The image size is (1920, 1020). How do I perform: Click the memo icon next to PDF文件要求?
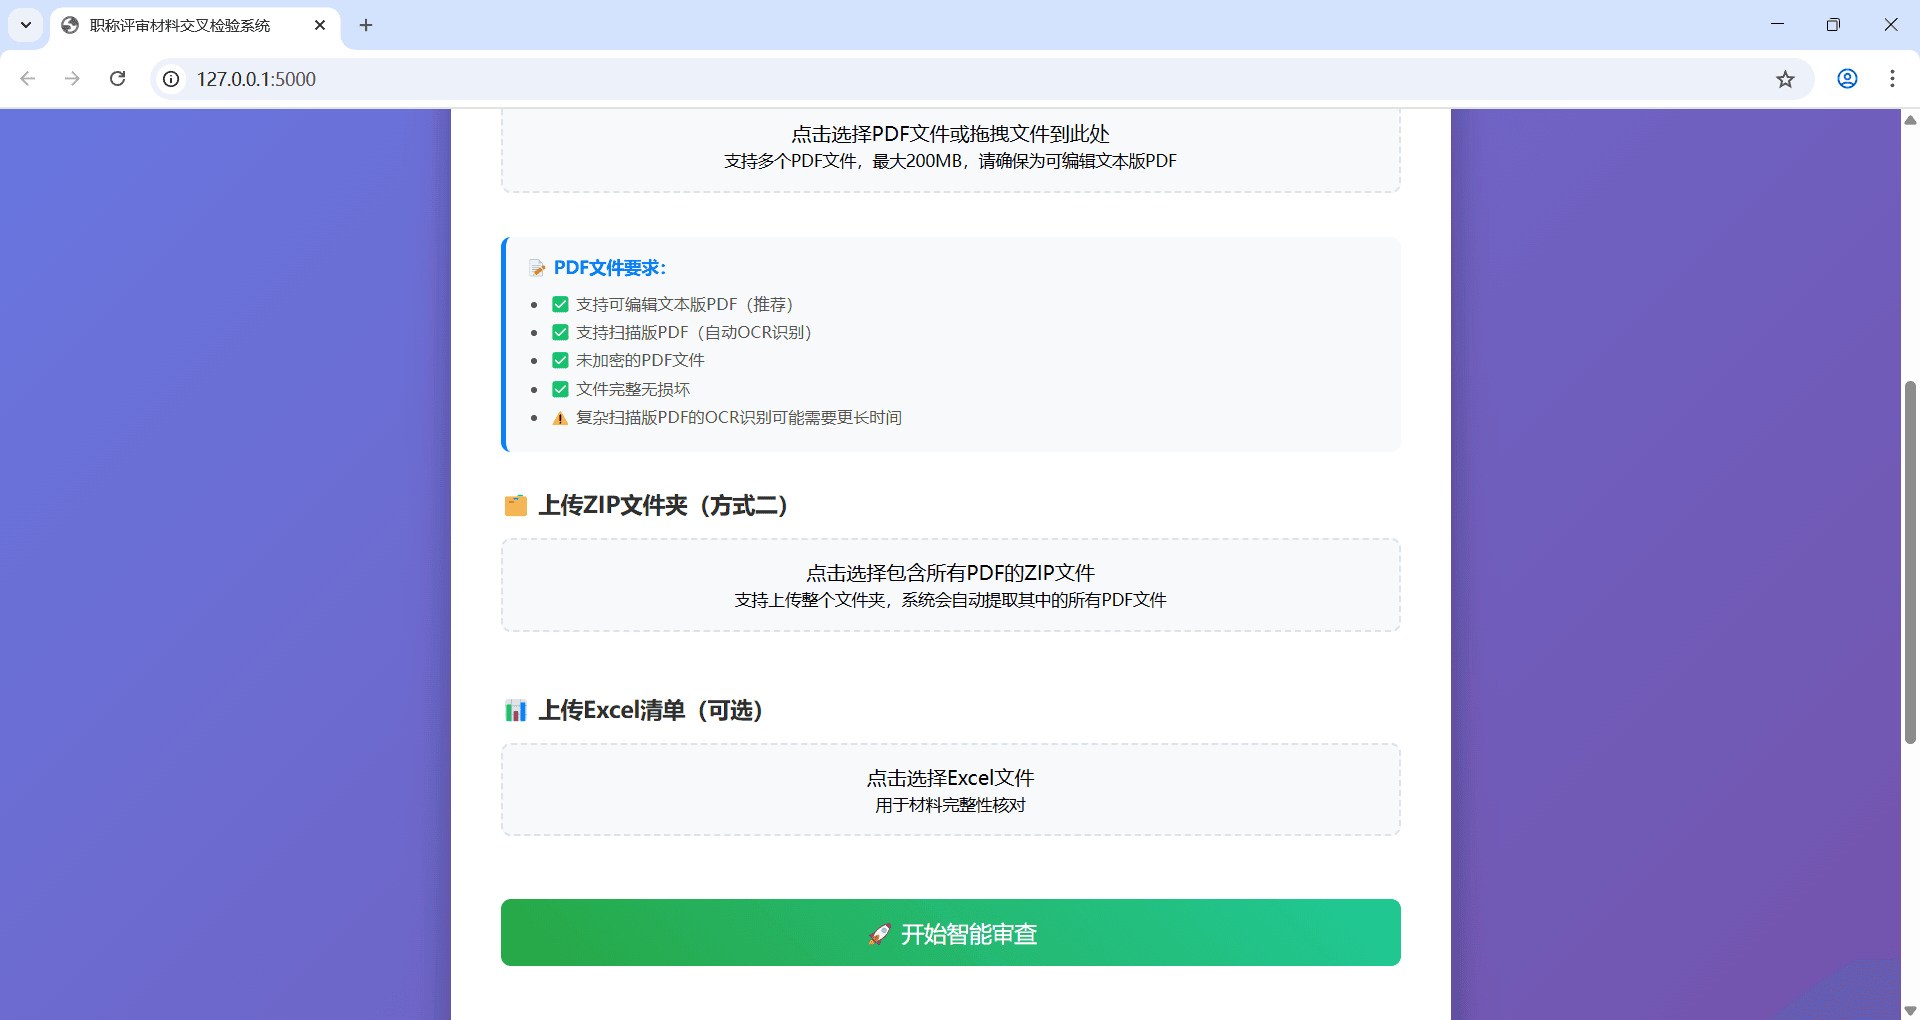coord(538,267)
